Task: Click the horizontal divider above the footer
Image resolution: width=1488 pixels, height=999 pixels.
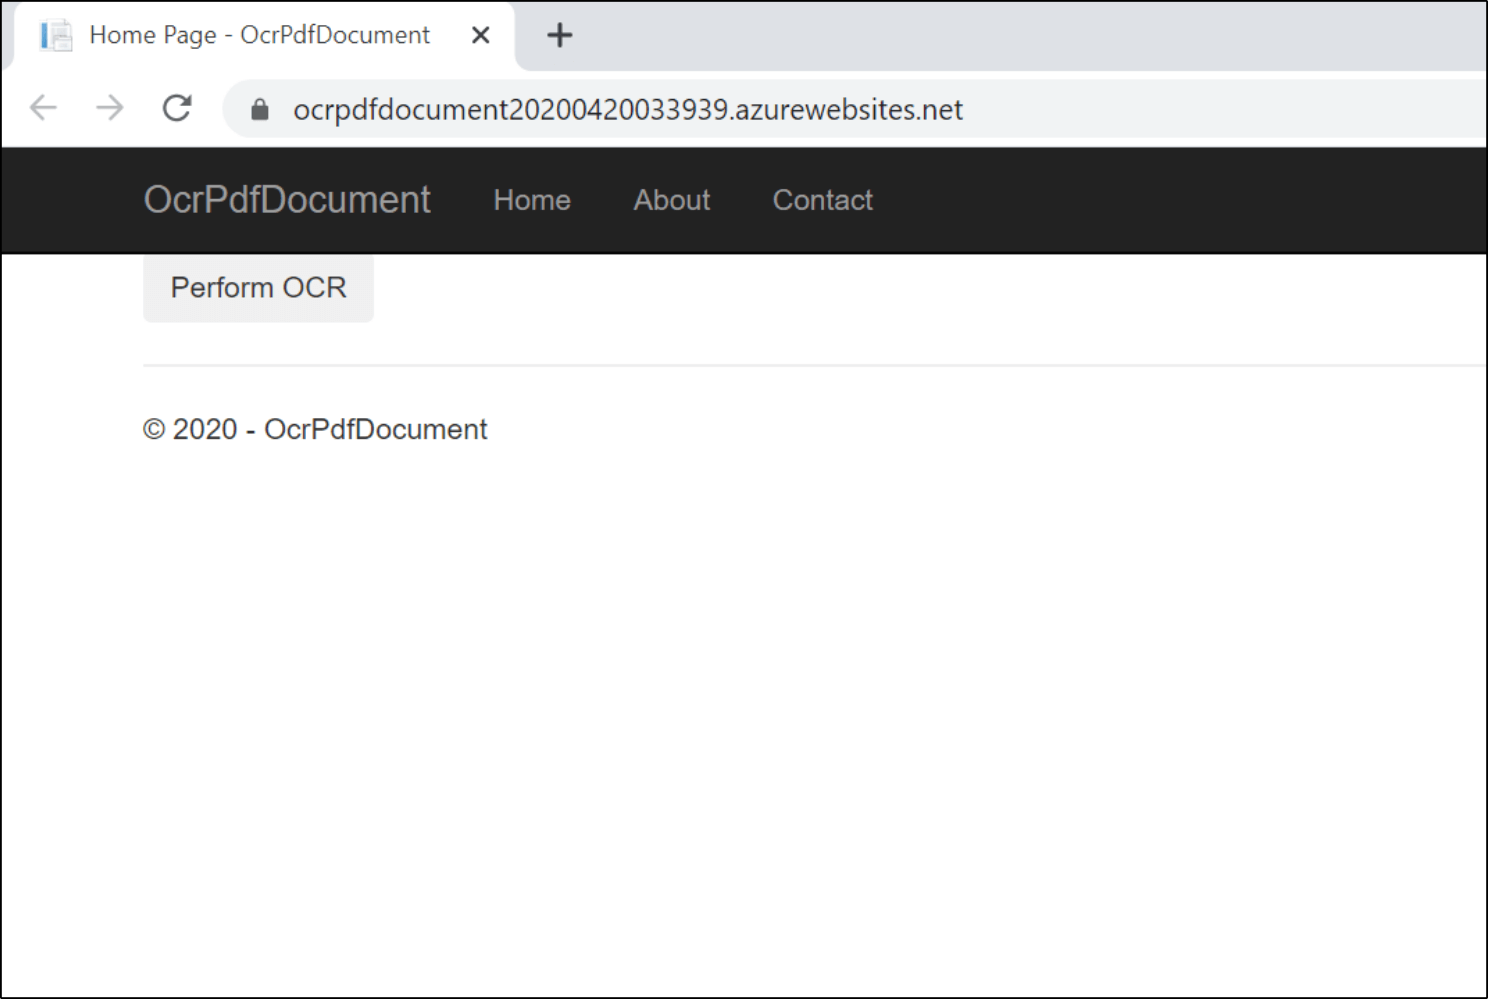Action: click(800, 365)
